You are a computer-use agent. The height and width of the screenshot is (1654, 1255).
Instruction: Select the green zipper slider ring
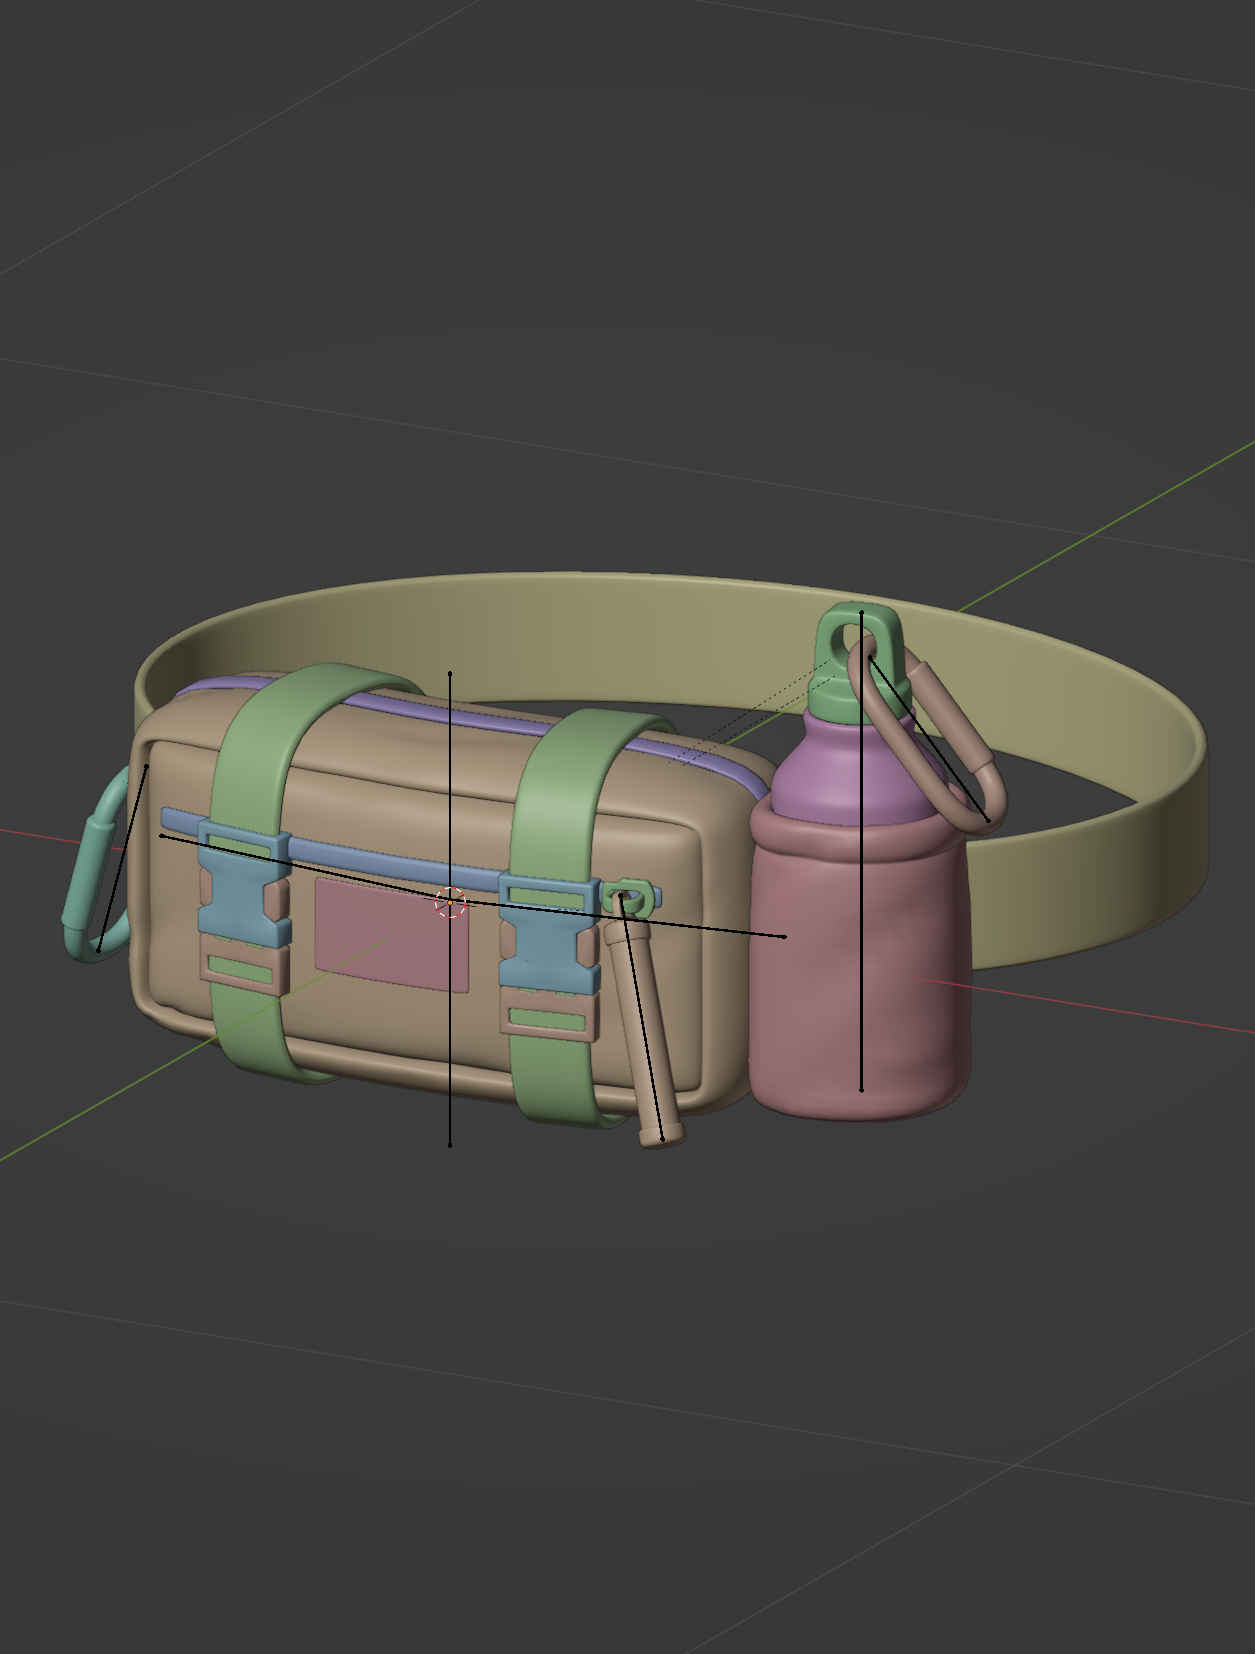click(630, 897)
